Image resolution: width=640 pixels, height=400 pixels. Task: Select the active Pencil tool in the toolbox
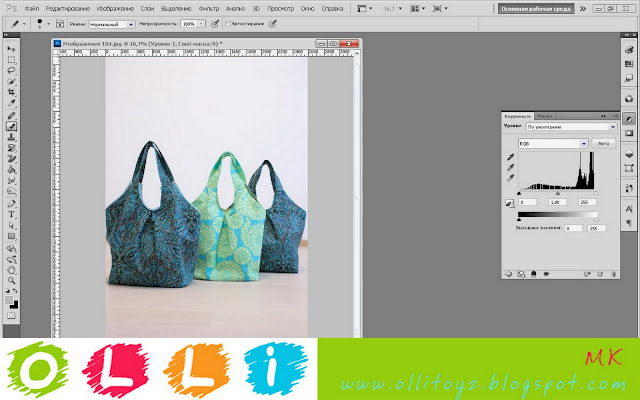(x=11, y=127)
